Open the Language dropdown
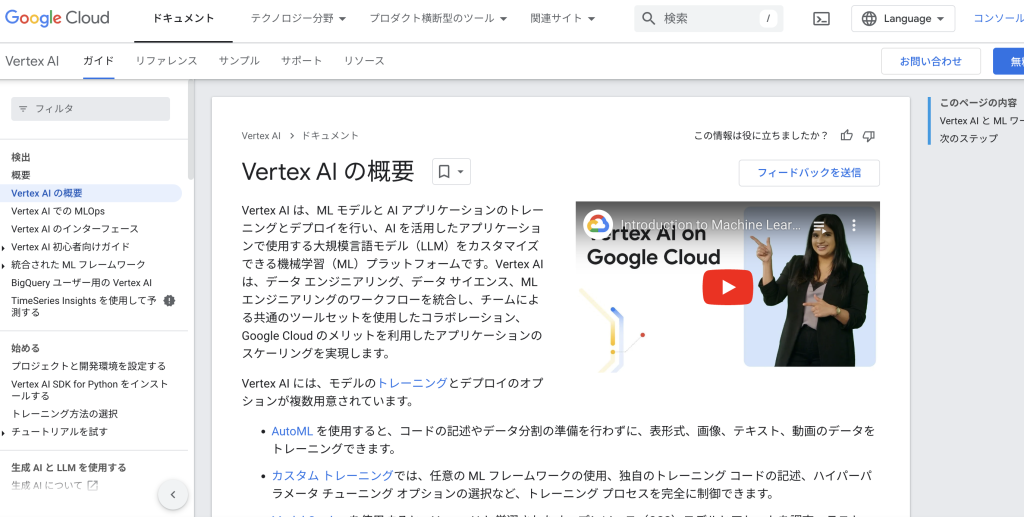 click(x=903, y=19)
